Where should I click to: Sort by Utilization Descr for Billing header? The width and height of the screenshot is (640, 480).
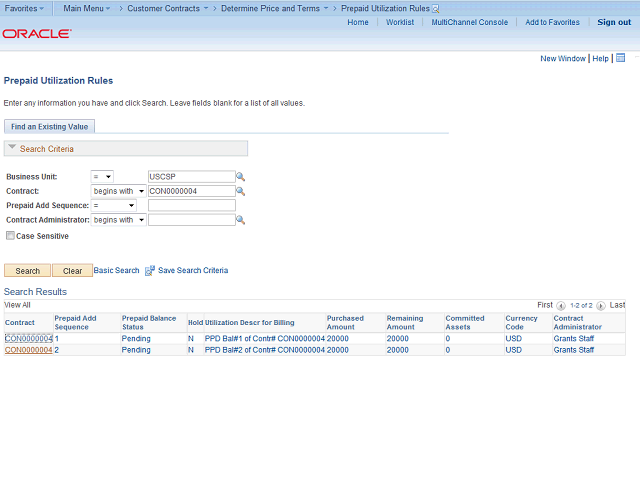pyautogui.click(x=249, y=322)
